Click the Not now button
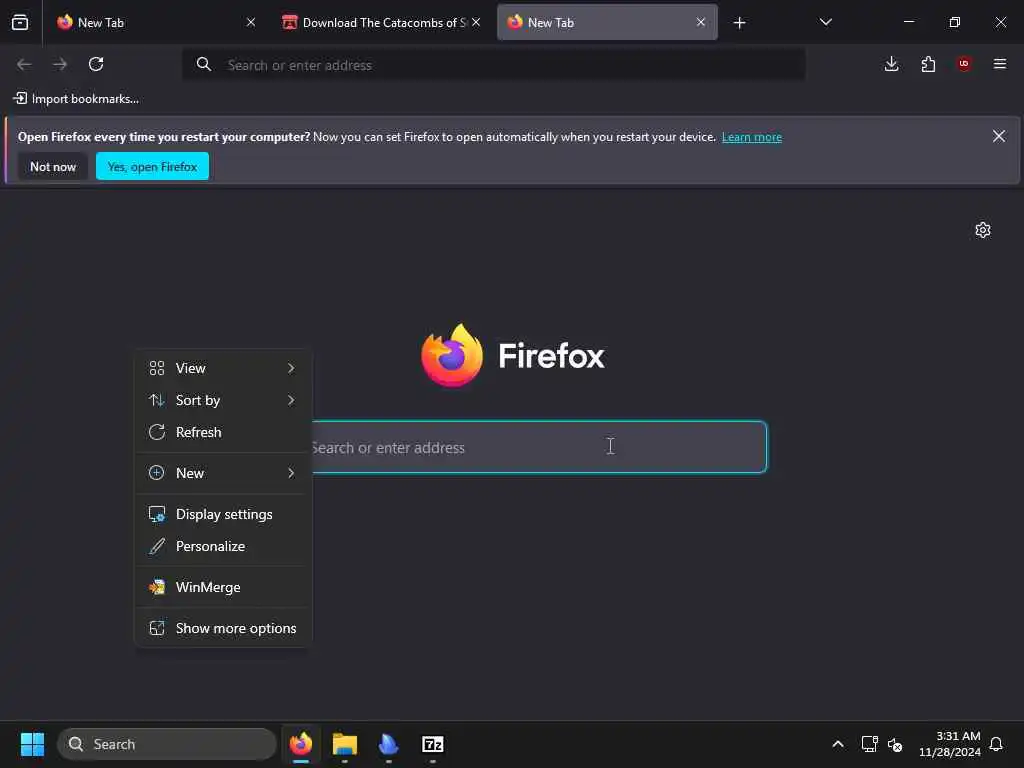The height and width of the screenshot is (768, 1024). coord(53,167)
